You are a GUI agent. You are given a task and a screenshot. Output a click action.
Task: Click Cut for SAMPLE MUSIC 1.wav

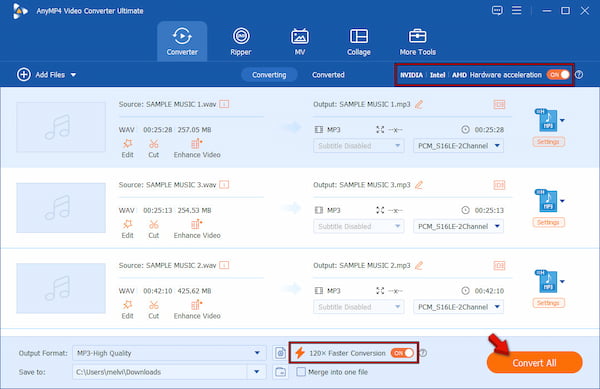point(153,148)
